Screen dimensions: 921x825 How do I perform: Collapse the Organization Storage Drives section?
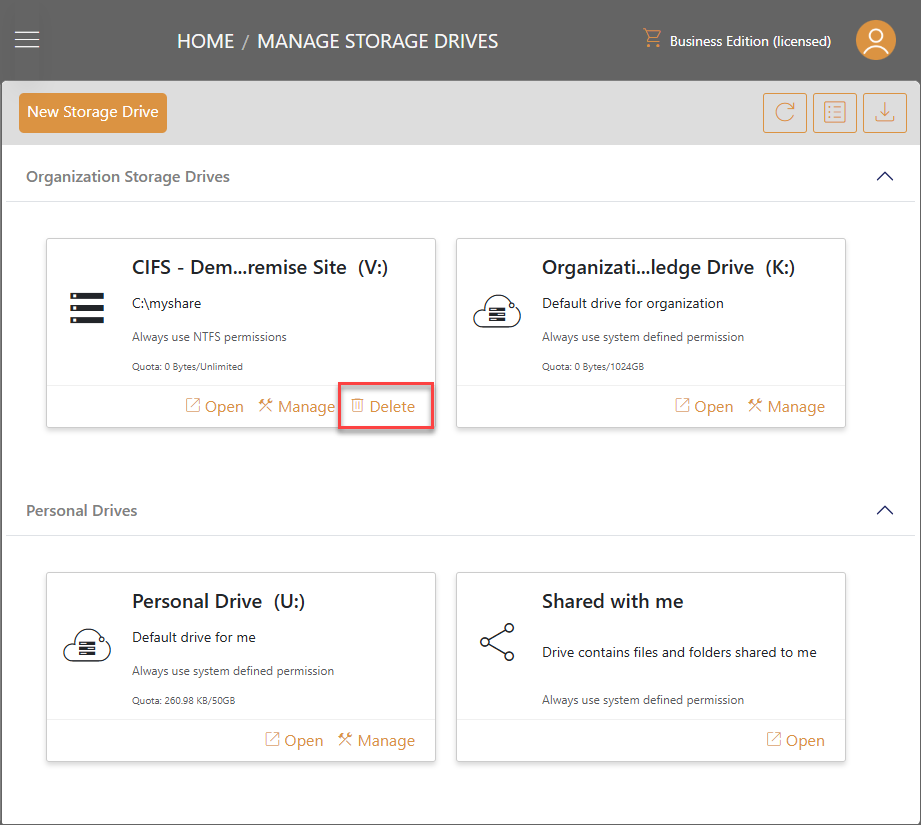[x=885, y=176]
